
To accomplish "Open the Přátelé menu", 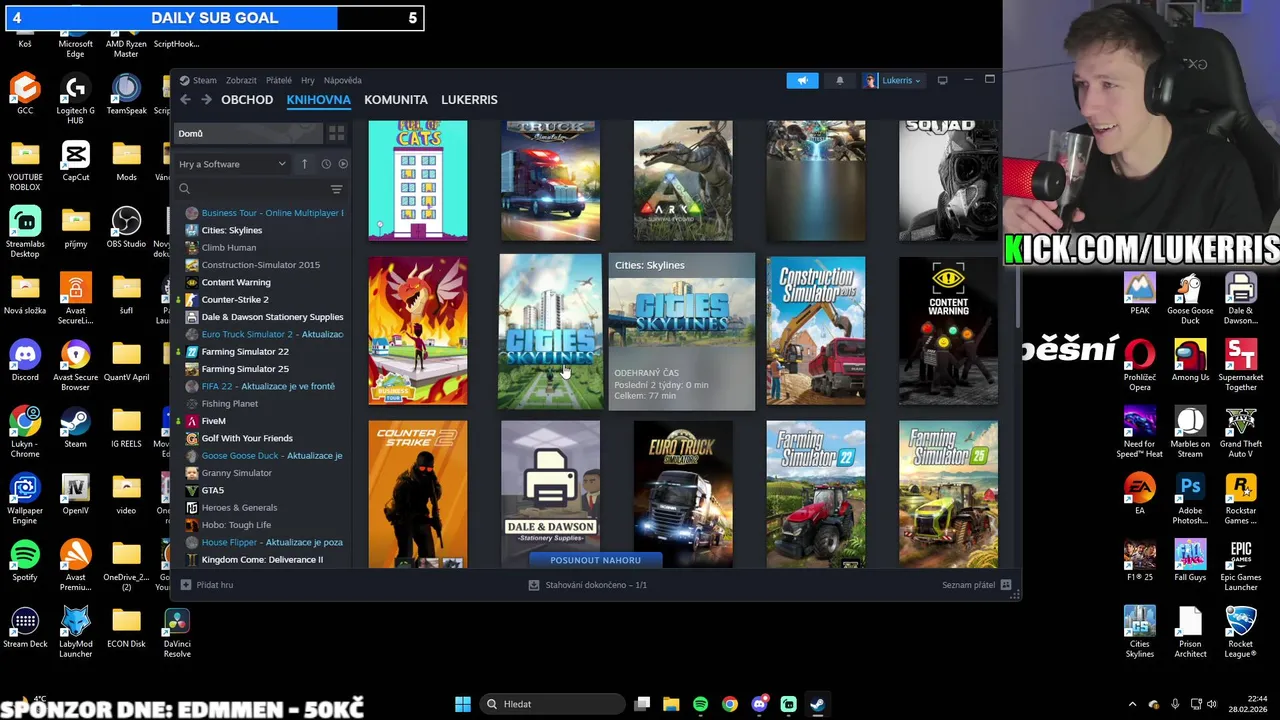I will [279, 80].
